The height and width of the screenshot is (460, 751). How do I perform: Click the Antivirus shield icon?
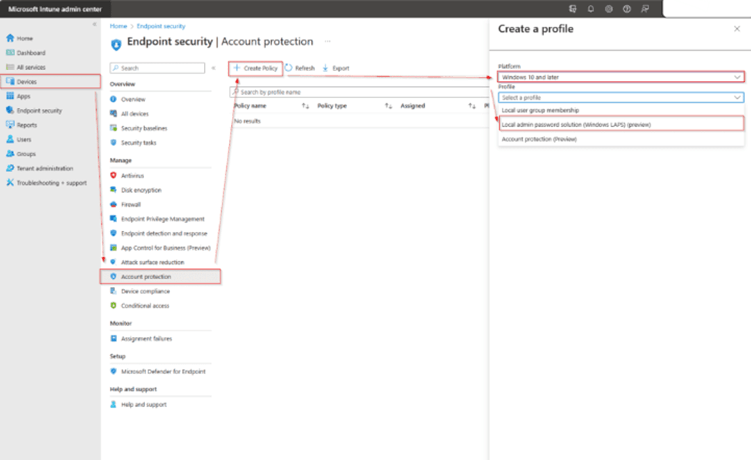[x=114, y=175]
